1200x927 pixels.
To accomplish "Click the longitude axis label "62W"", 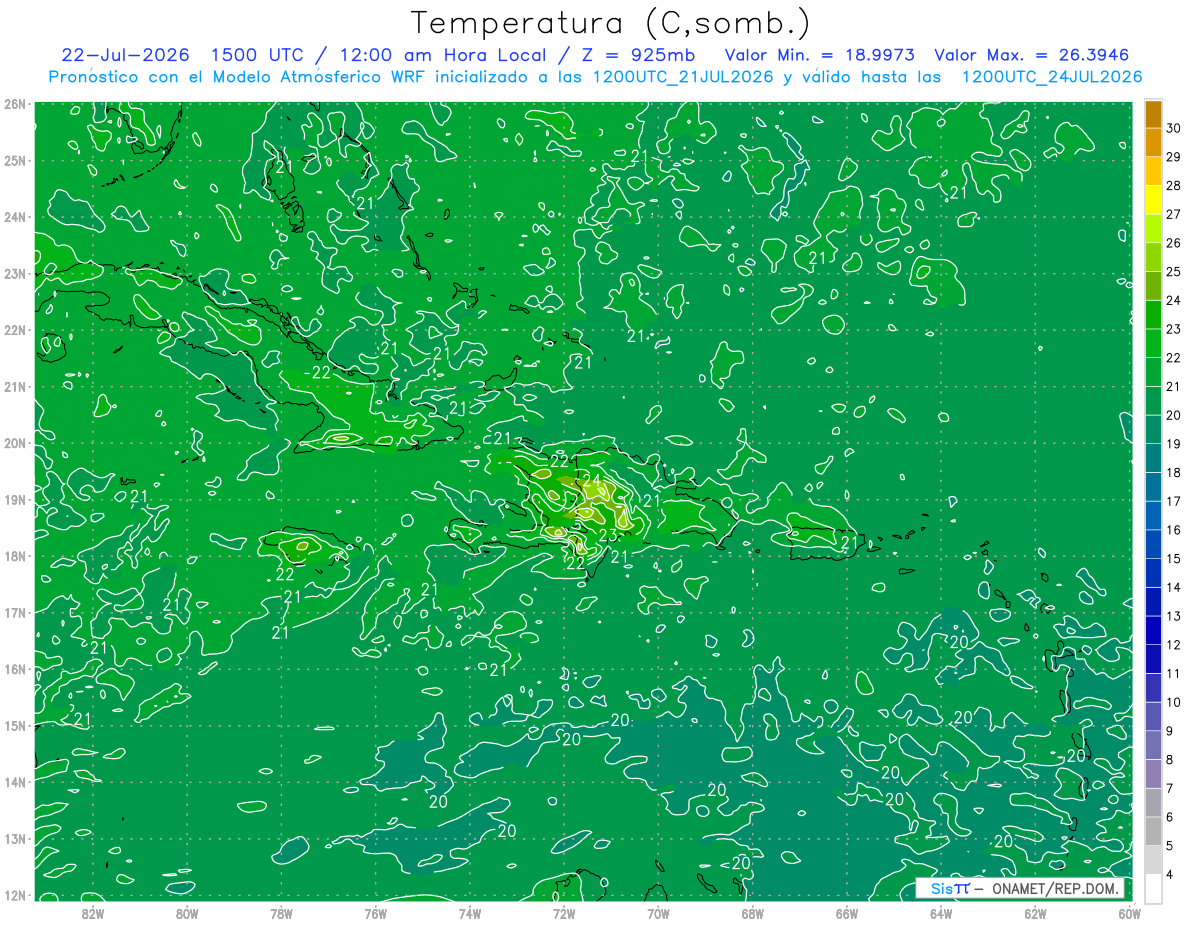I will pos(1035,913).
